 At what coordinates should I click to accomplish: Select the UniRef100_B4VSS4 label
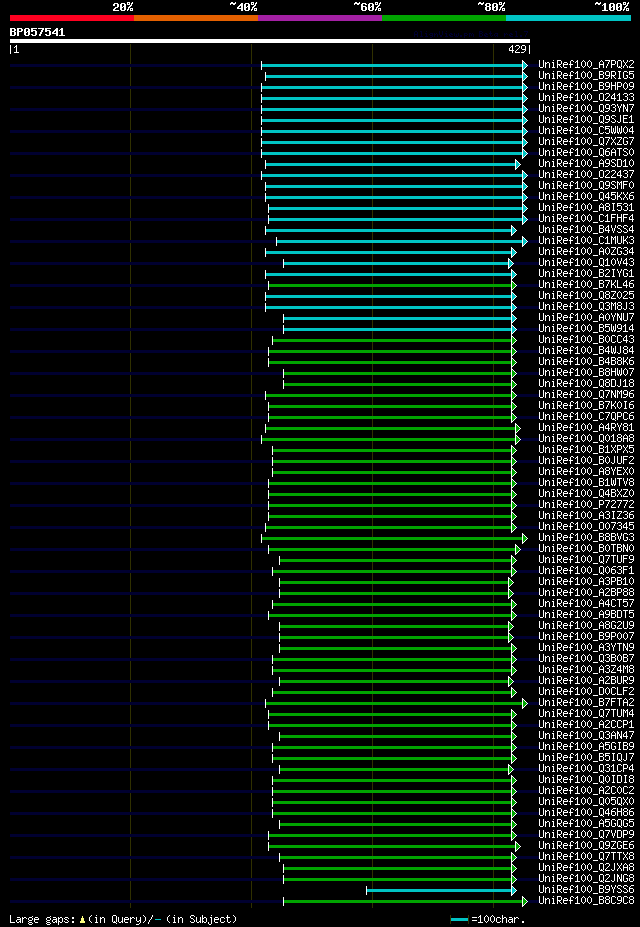pos(586,230)
